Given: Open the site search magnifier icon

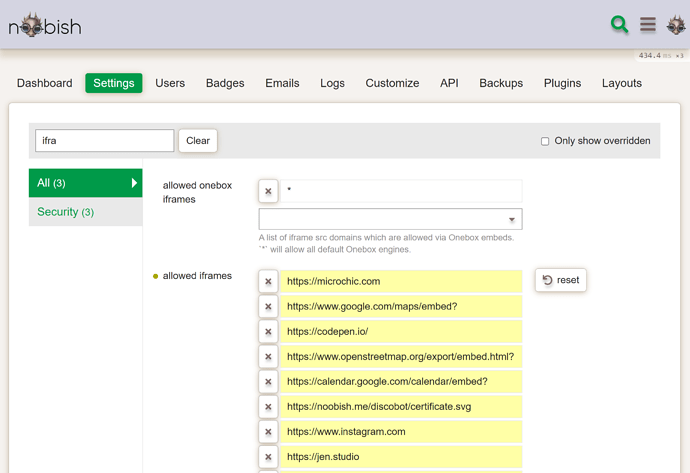Looking at the screenshot, I should (619, 25).
